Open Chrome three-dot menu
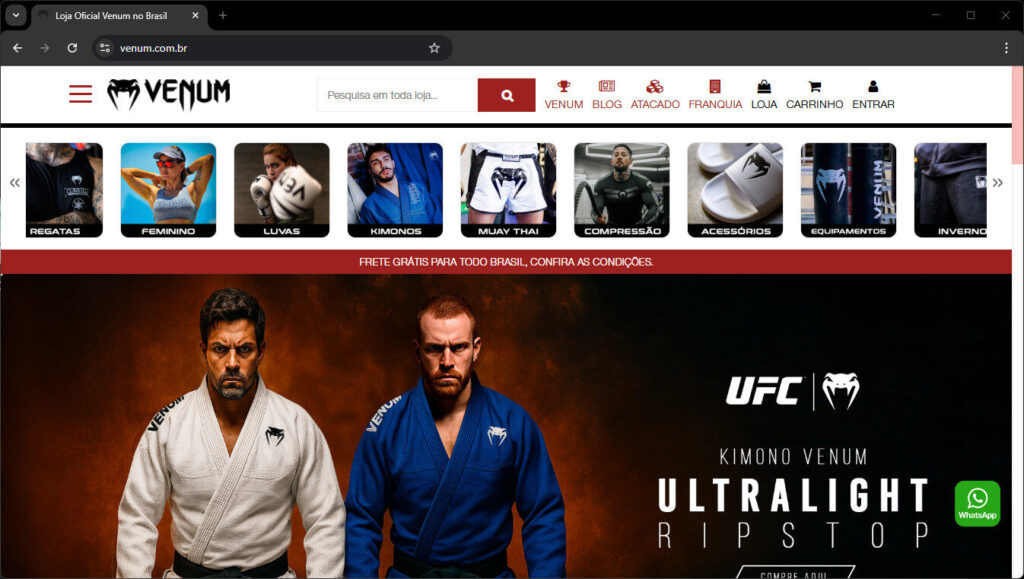The image size is (1024, 579). [1006, 48]
